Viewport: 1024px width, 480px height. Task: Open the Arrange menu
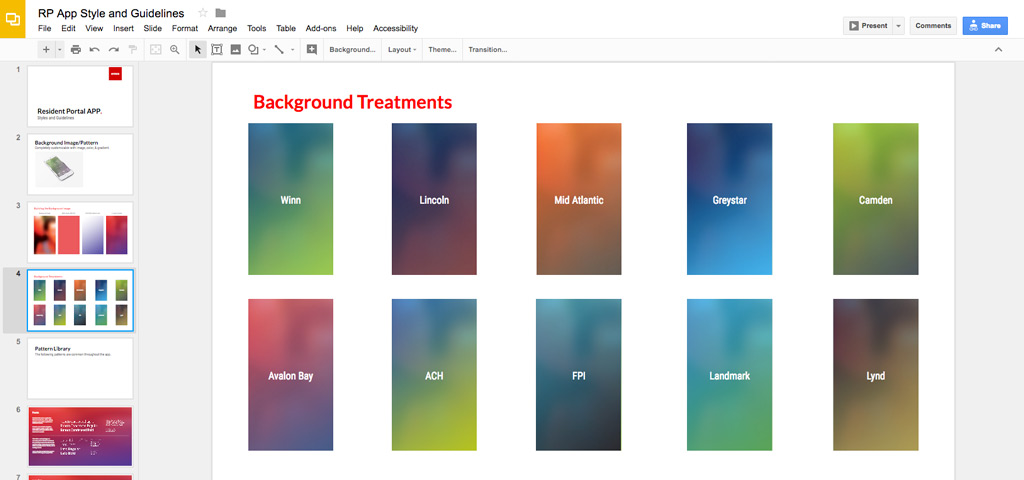223,29
